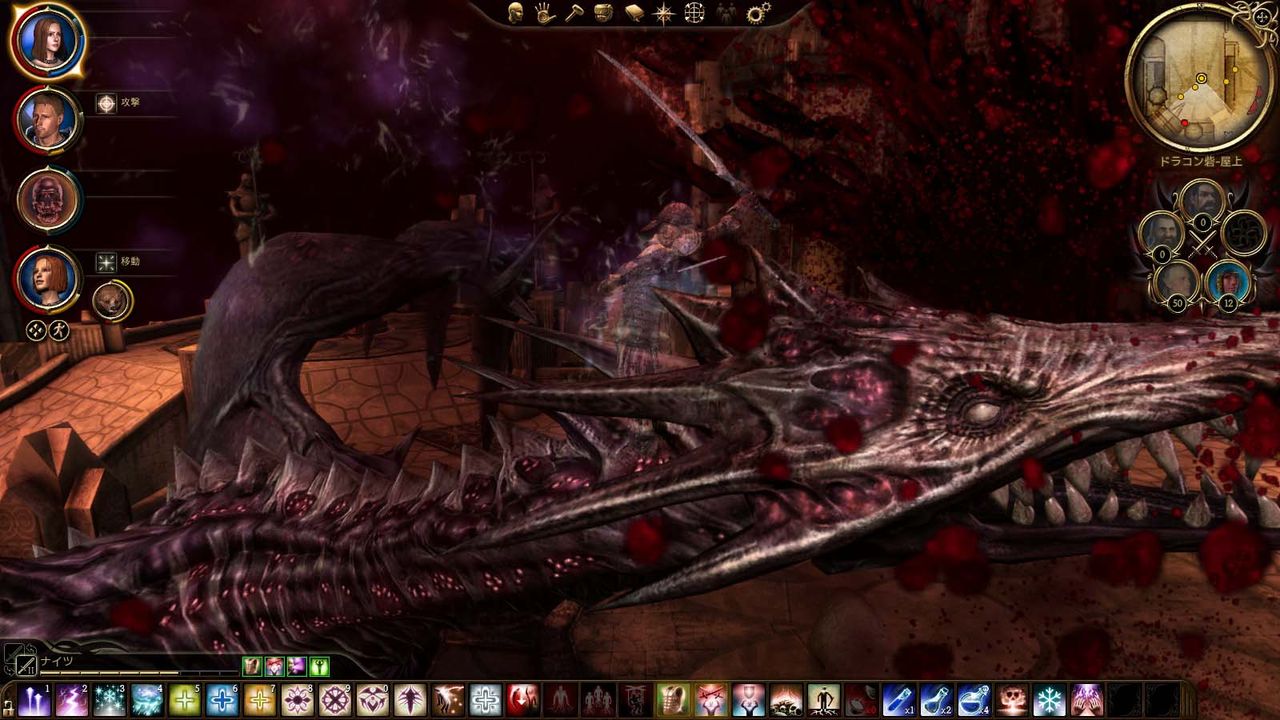
Task: Toggle the weapon set swap icon
Action: 25,663
